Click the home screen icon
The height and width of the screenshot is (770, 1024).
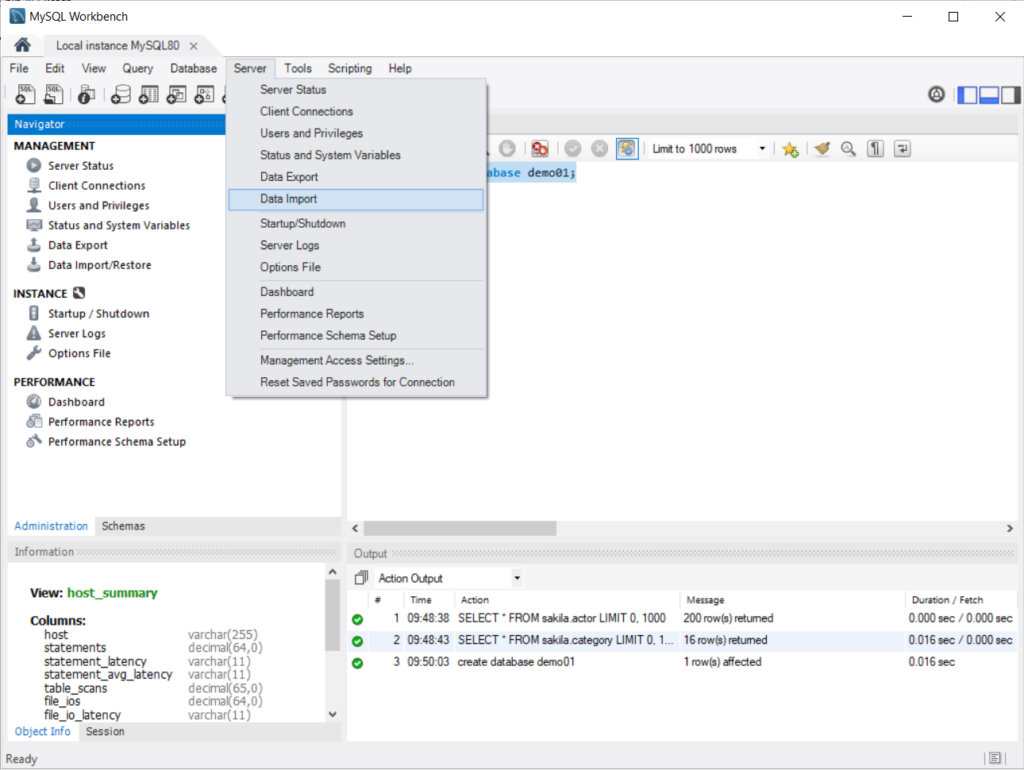[22, 44]
